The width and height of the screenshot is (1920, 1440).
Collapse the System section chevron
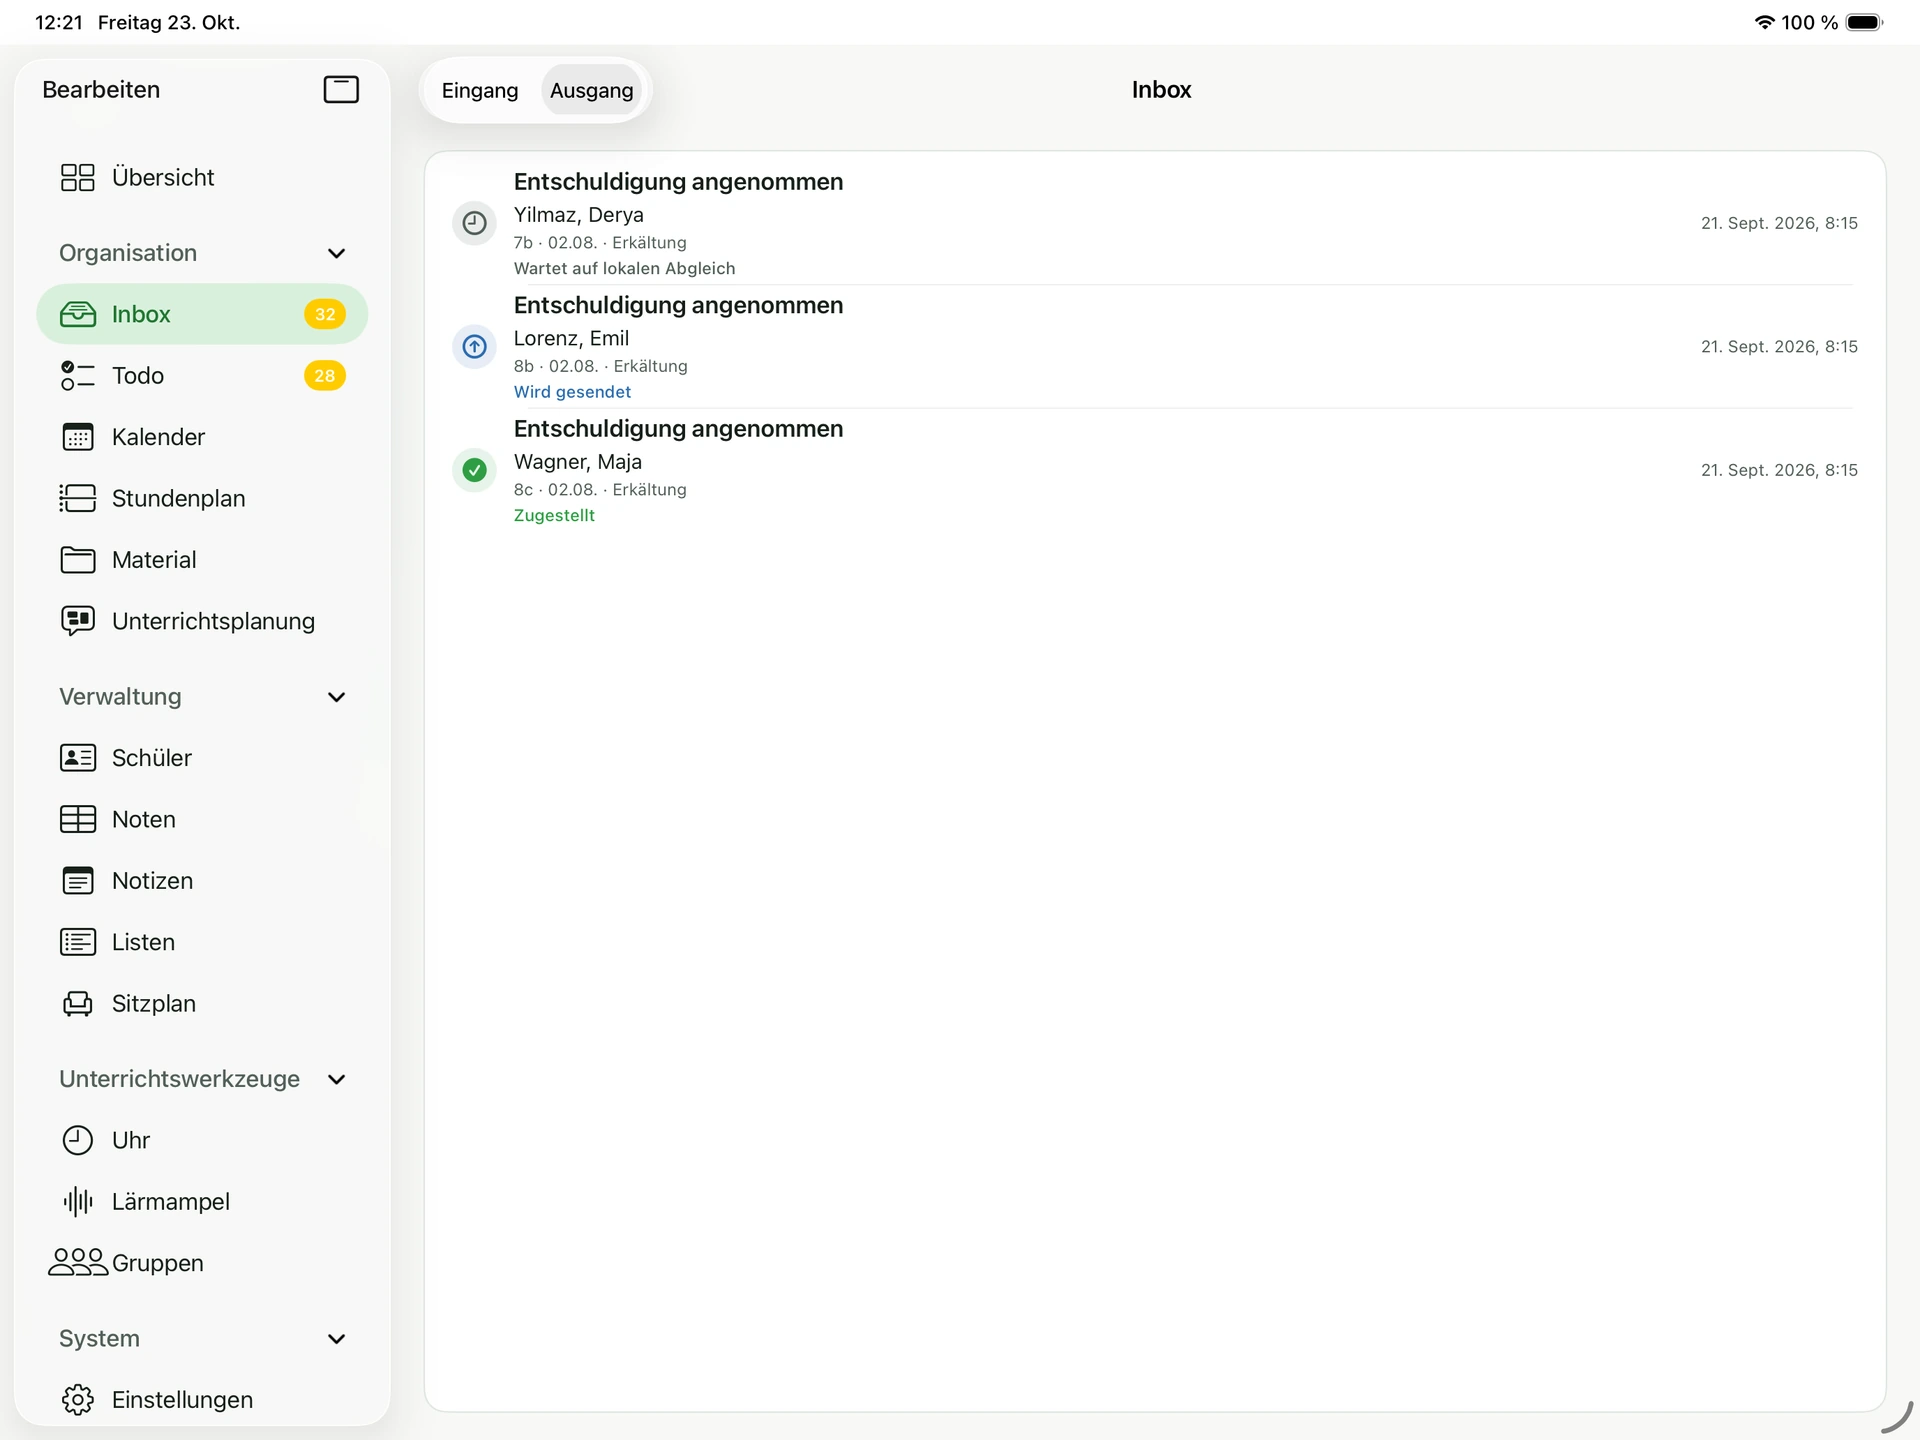point(337,1339)
